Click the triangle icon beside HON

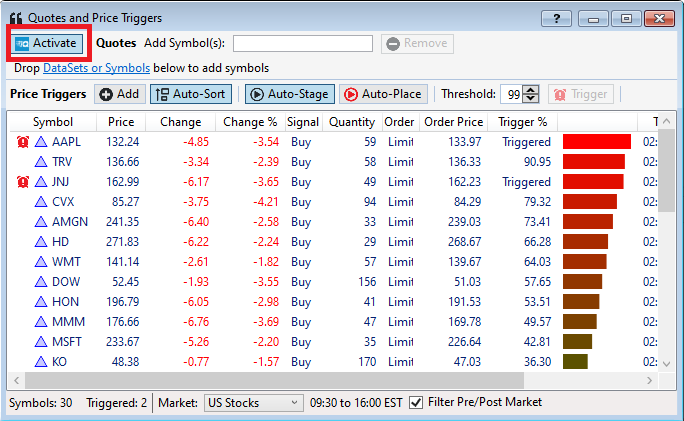click(x=41, y=302)
